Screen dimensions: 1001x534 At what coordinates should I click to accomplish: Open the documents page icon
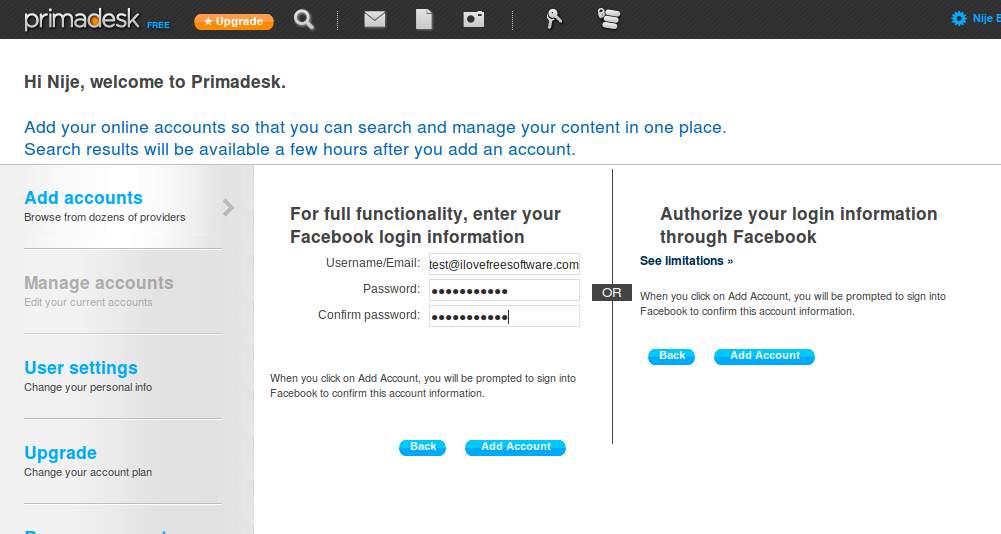(424, 19)
